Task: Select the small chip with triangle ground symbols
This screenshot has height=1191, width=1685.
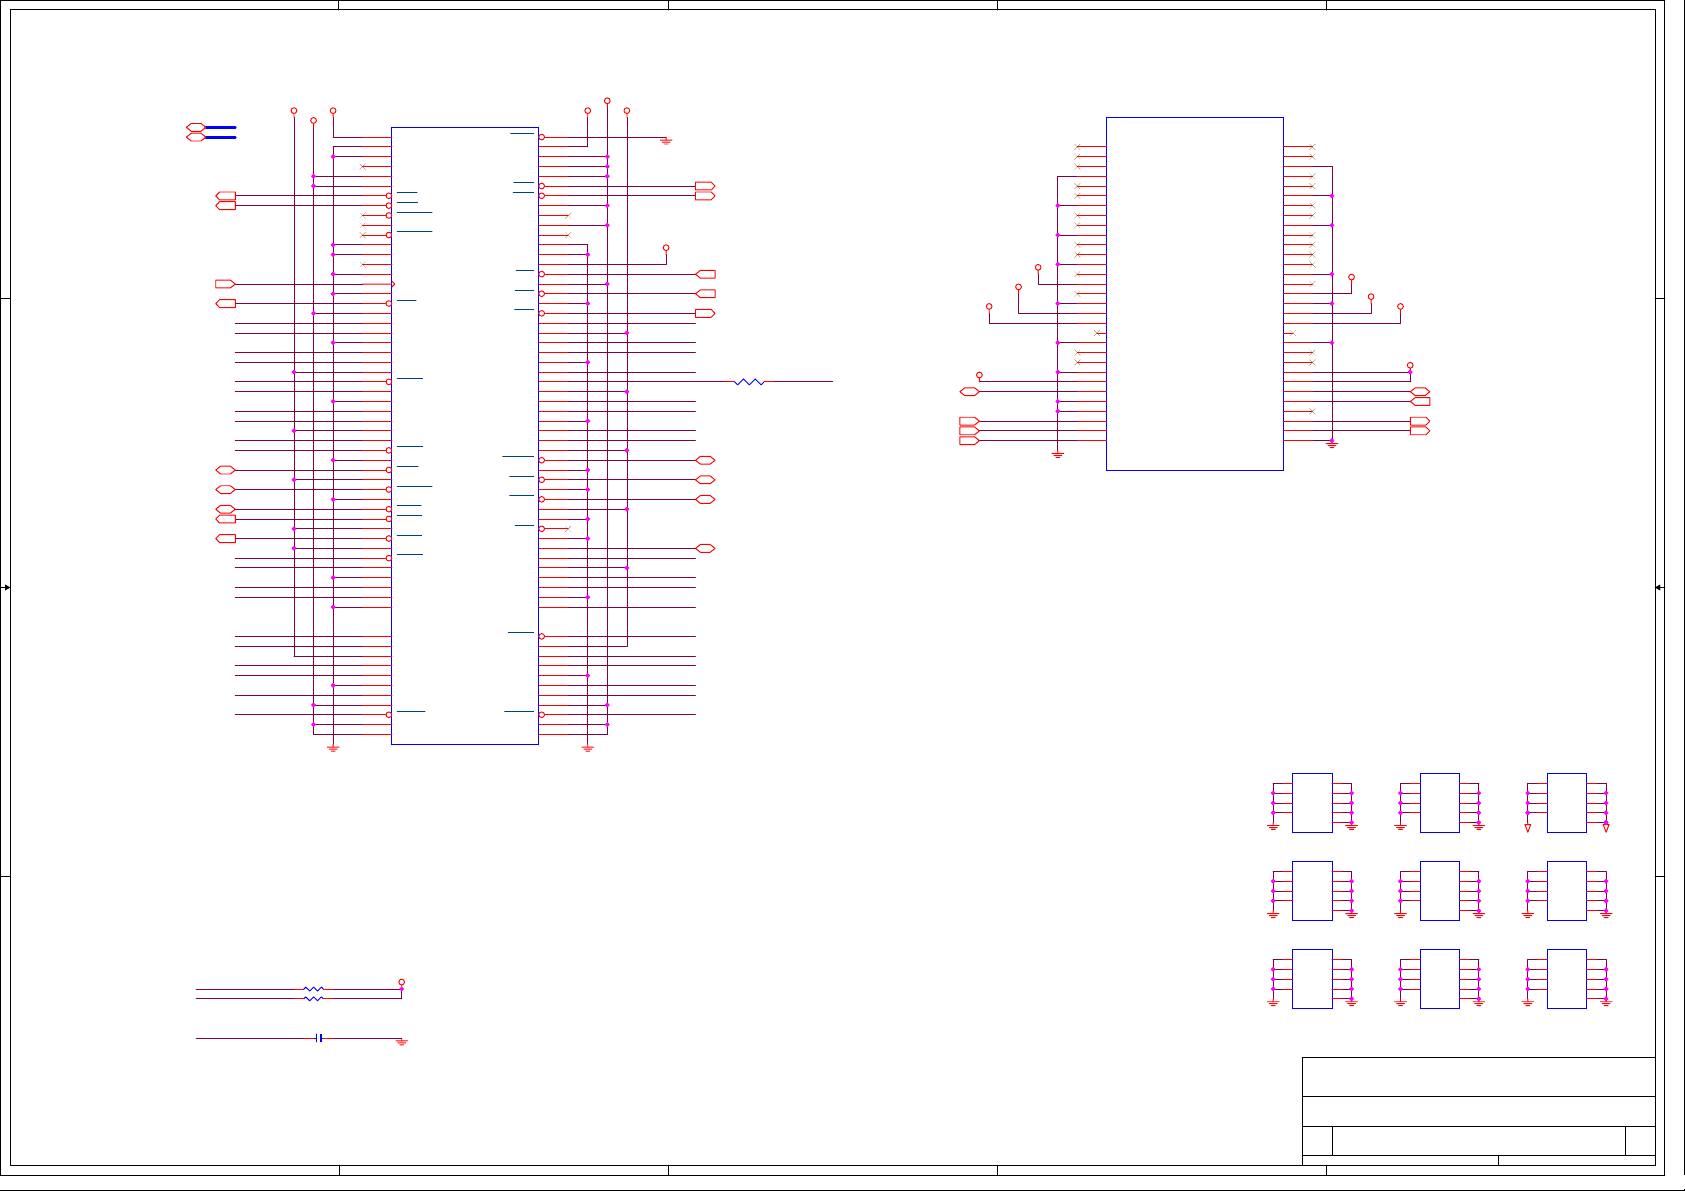Action: tap(1567, 803)
